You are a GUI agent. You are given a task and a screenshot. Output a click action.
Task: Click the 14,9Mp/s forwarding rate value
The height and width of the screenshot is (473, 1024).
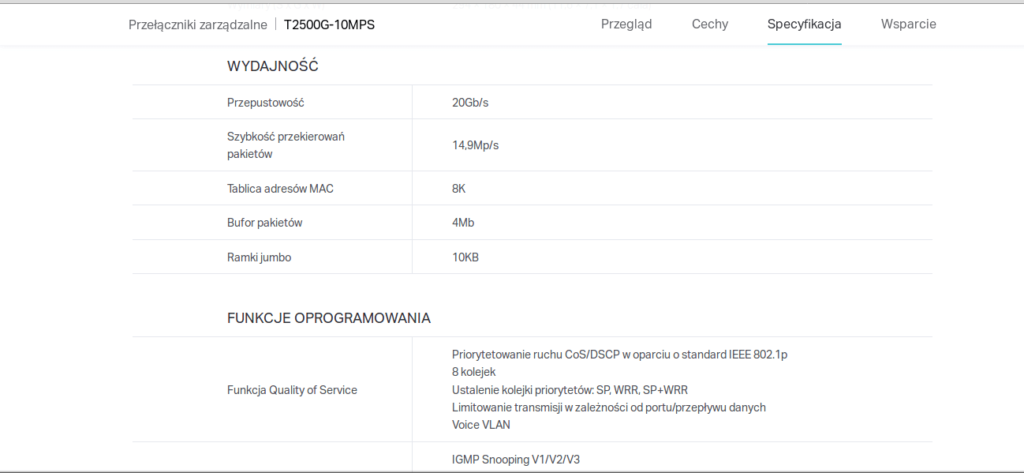pos(475,145)
